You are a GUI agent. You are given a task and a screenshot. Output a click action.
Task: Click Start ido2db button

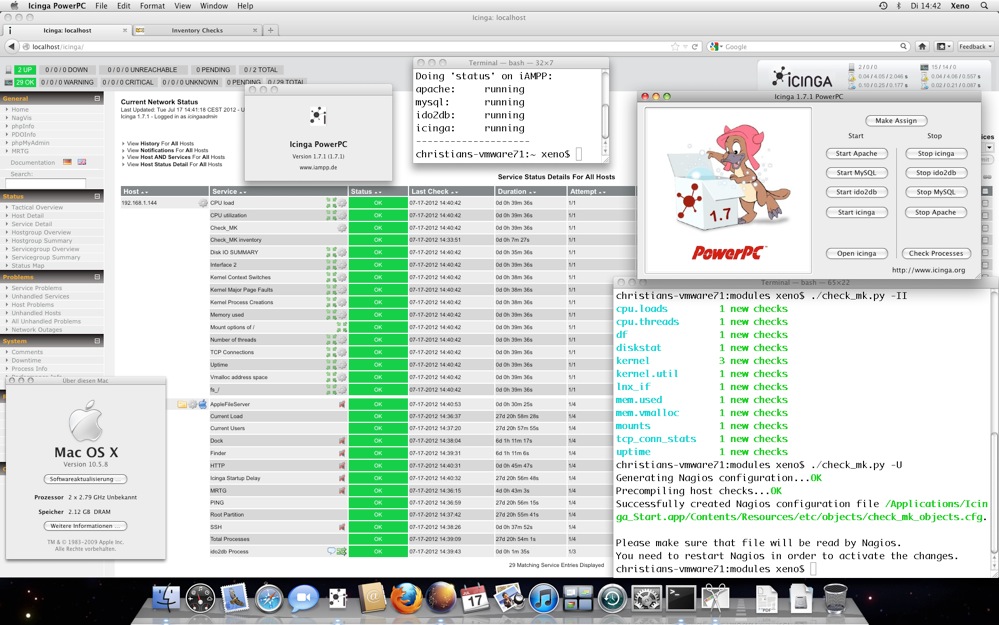point(856,192)
